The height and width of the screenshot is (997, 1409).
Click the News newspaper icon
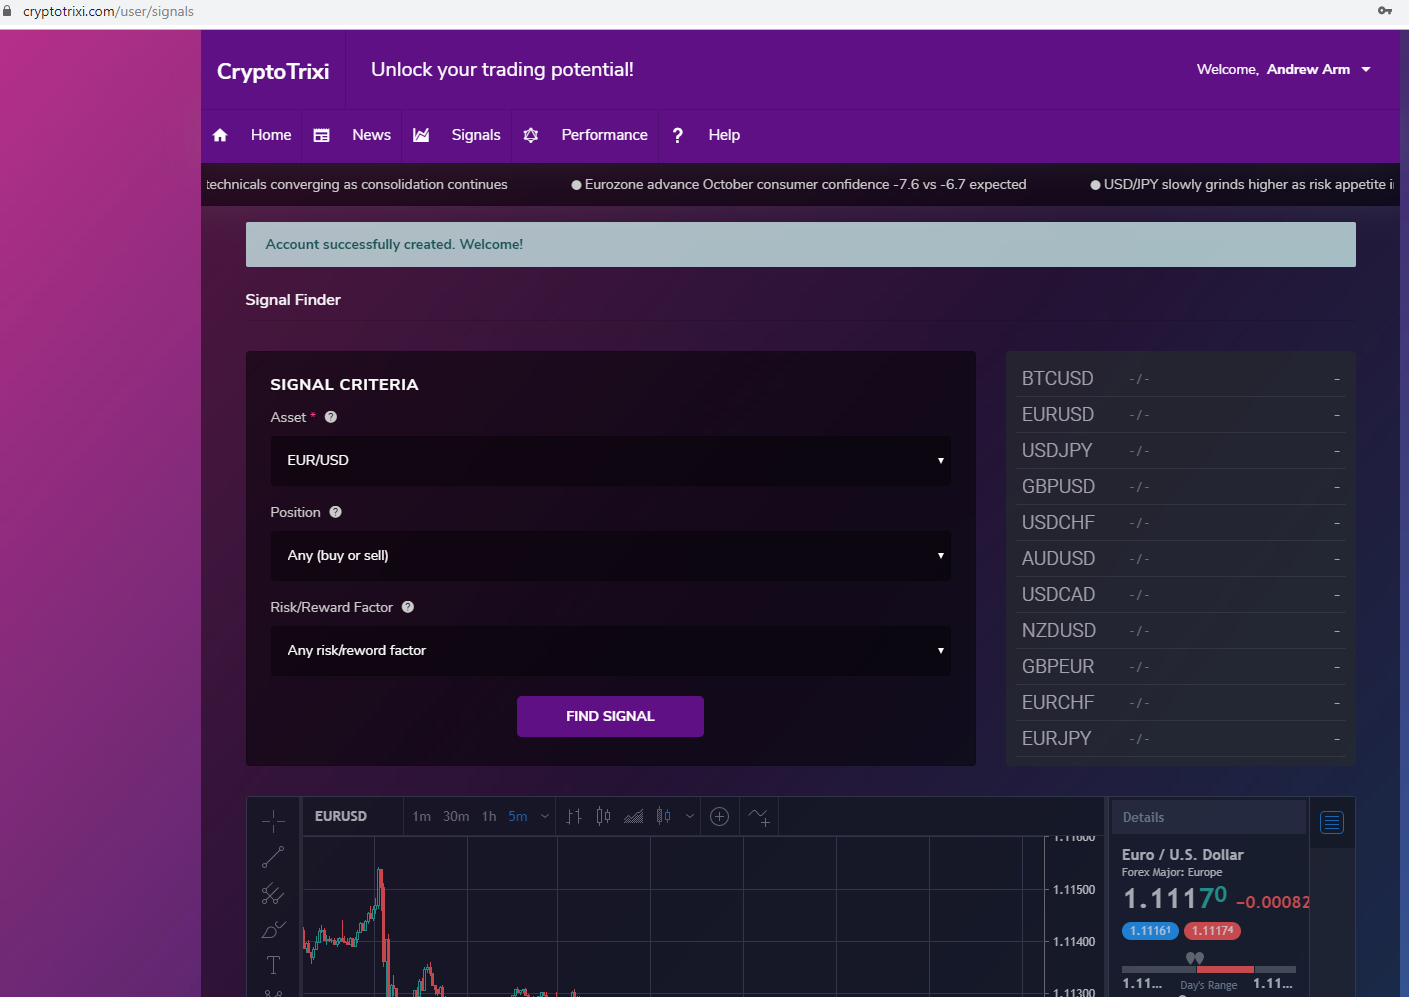click(321, 135)
